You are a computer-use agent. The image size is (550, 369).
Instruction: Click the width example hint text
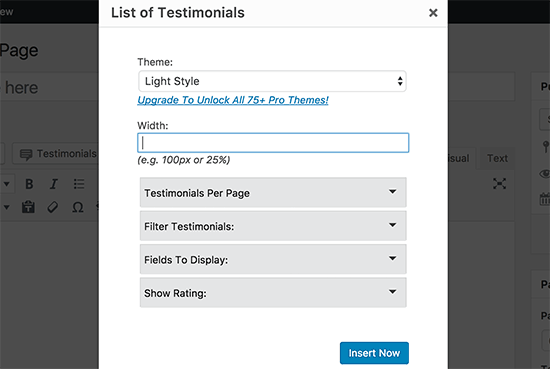183,160
